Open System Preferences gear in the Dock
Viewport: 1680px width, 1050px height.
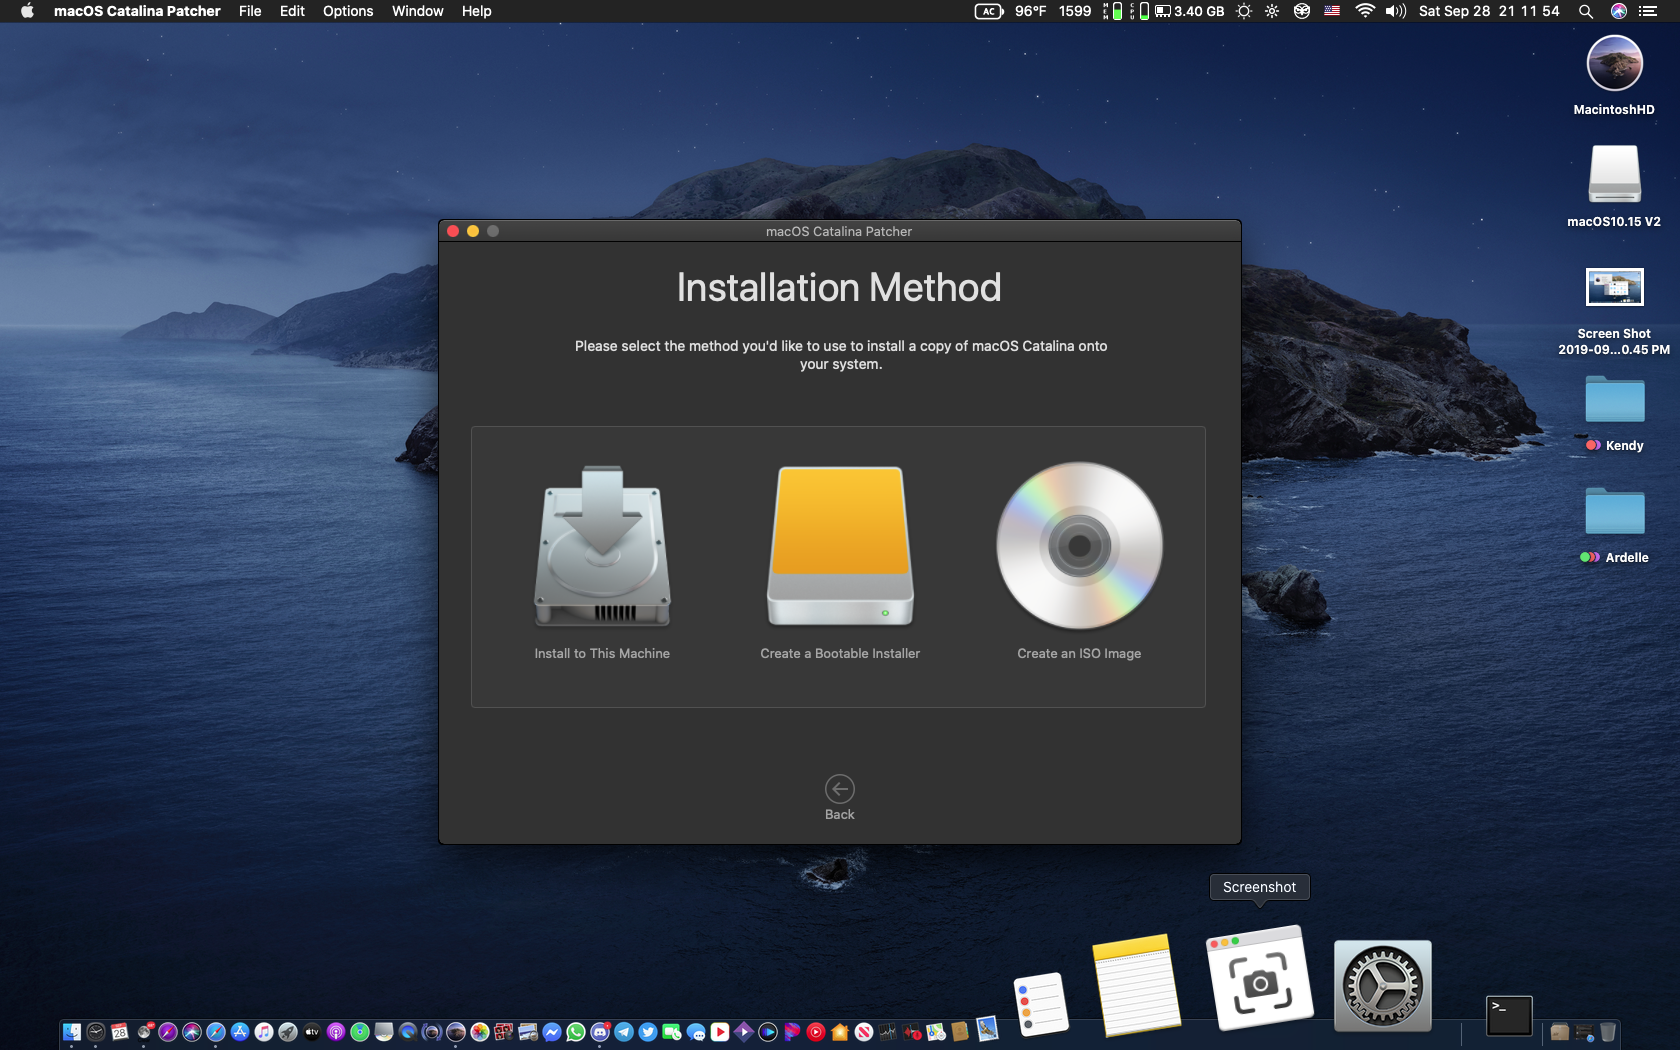click(x=1383, y=985)
